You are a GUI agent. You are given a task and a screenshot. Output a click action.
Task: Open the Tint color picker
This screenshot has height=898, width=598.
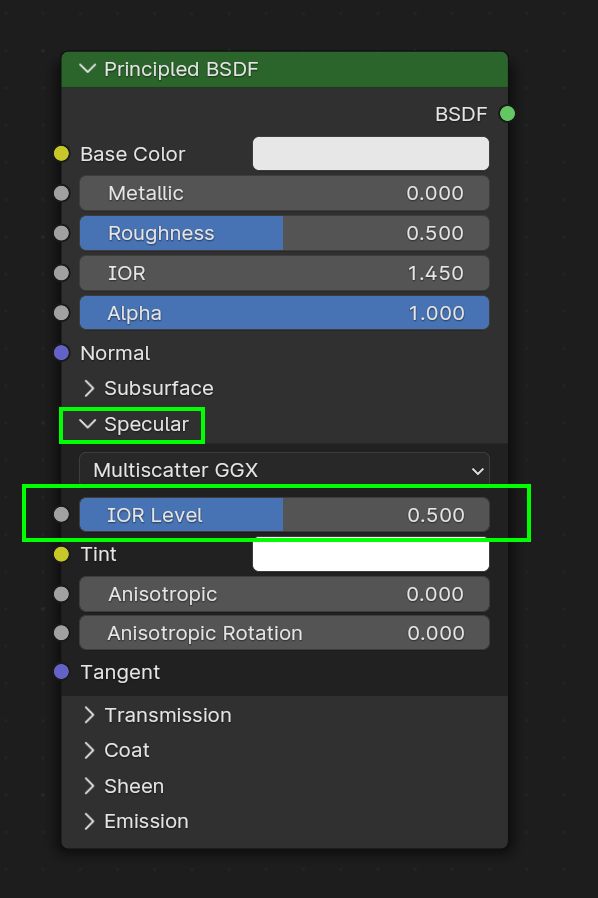pyautogui.click(x=370, y=554)
